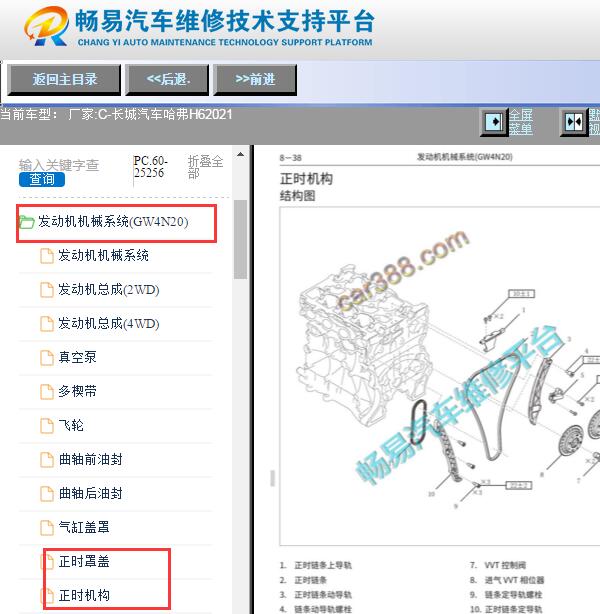Viewport: 600px width, 614px height.
Task: Open the 曲轴后油封 page
Action: tap(90, 493)
